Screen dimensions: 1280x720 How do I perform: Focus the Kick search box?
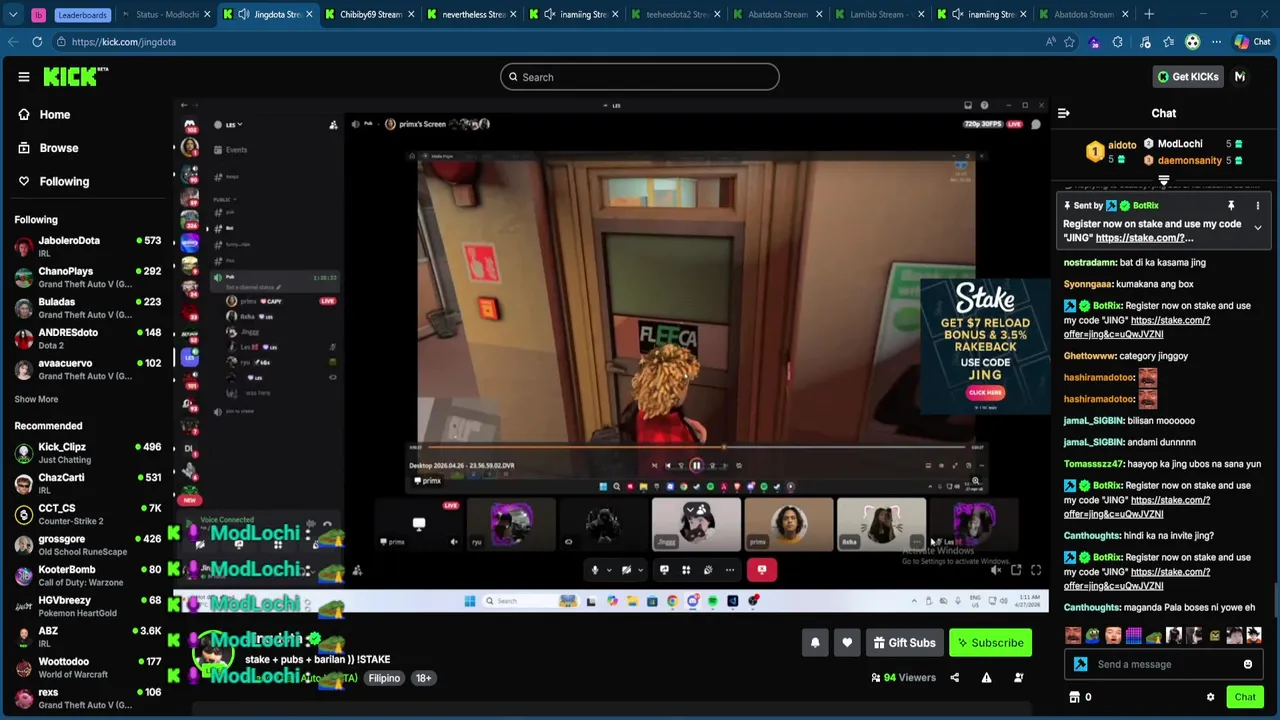[x=640, y=77]
